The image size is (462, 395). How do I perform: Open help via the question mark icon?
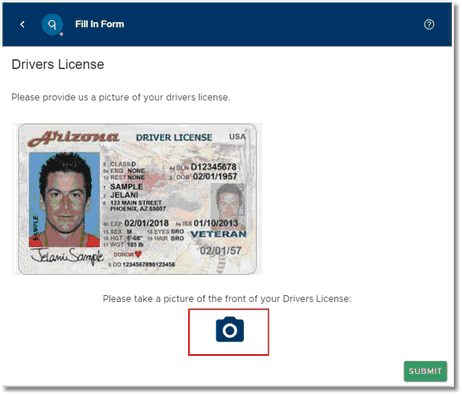tap(429, 24)
